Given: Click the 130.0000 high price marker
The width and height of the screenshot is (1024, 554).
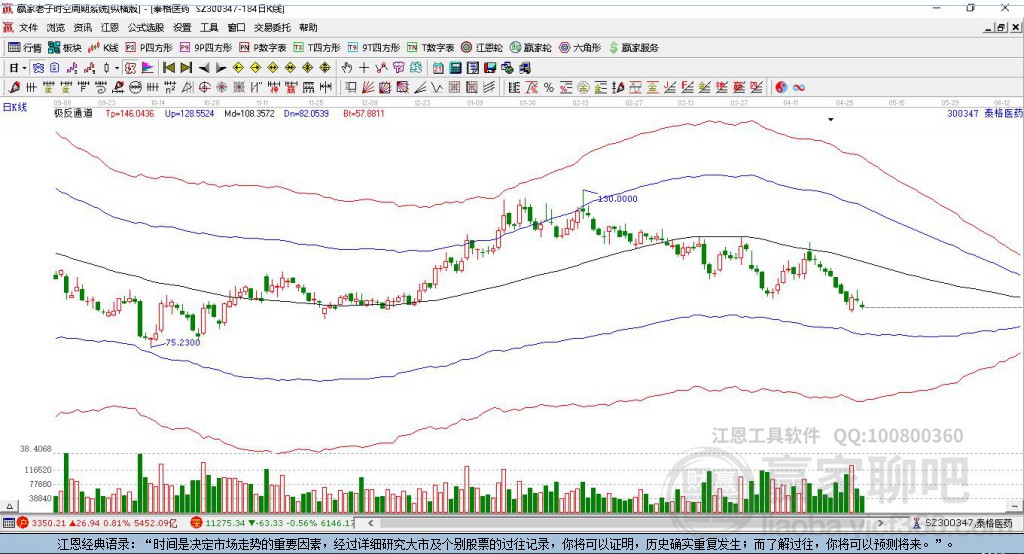Looking at the screenshot, I should tap(617, 199).
